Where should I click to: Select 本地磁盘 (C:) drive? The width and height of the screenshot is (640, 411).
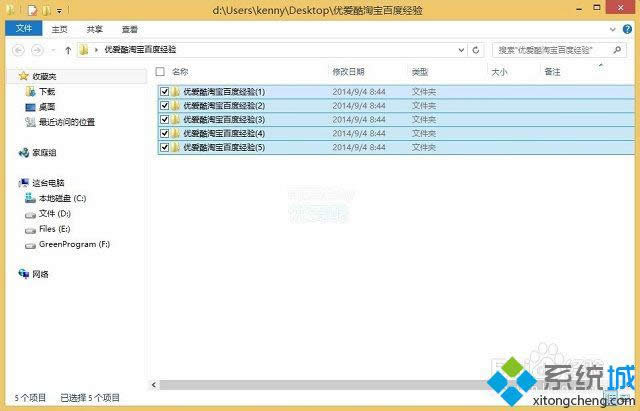[62, 198]
